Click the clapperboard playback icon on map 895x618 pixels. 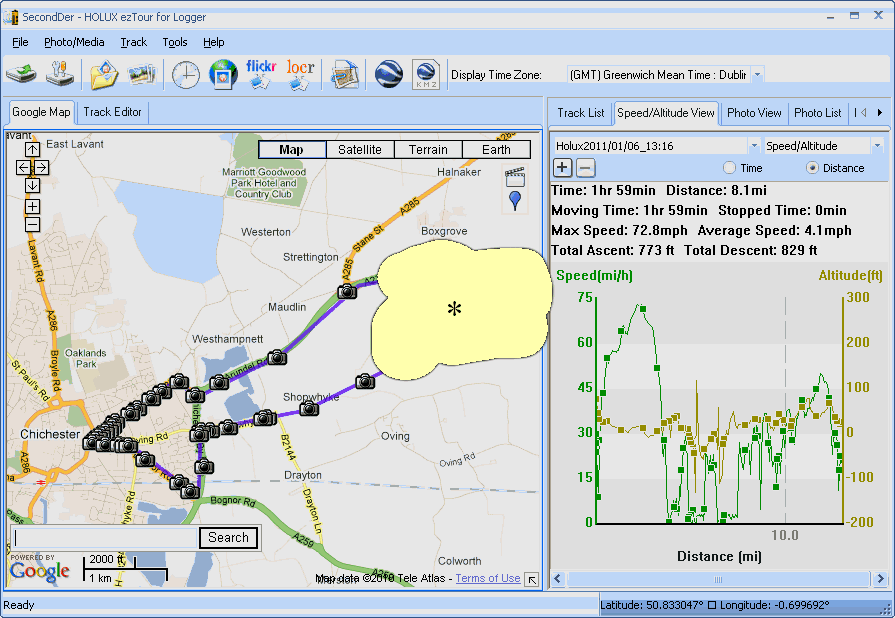[515, 177]
